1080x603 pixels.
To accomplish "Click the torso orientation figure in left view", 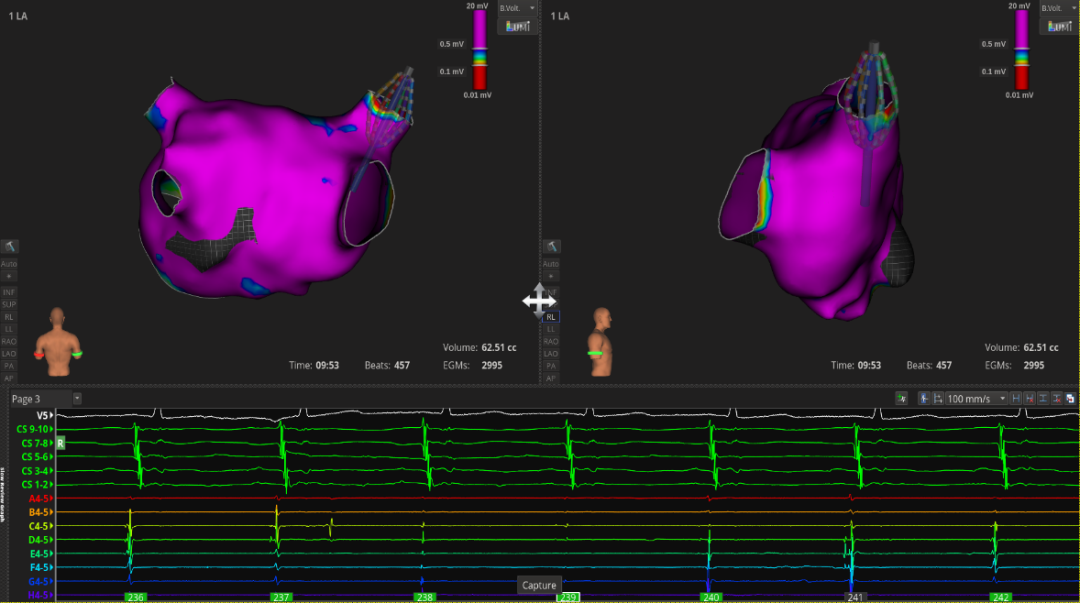I will pos(59,342).
